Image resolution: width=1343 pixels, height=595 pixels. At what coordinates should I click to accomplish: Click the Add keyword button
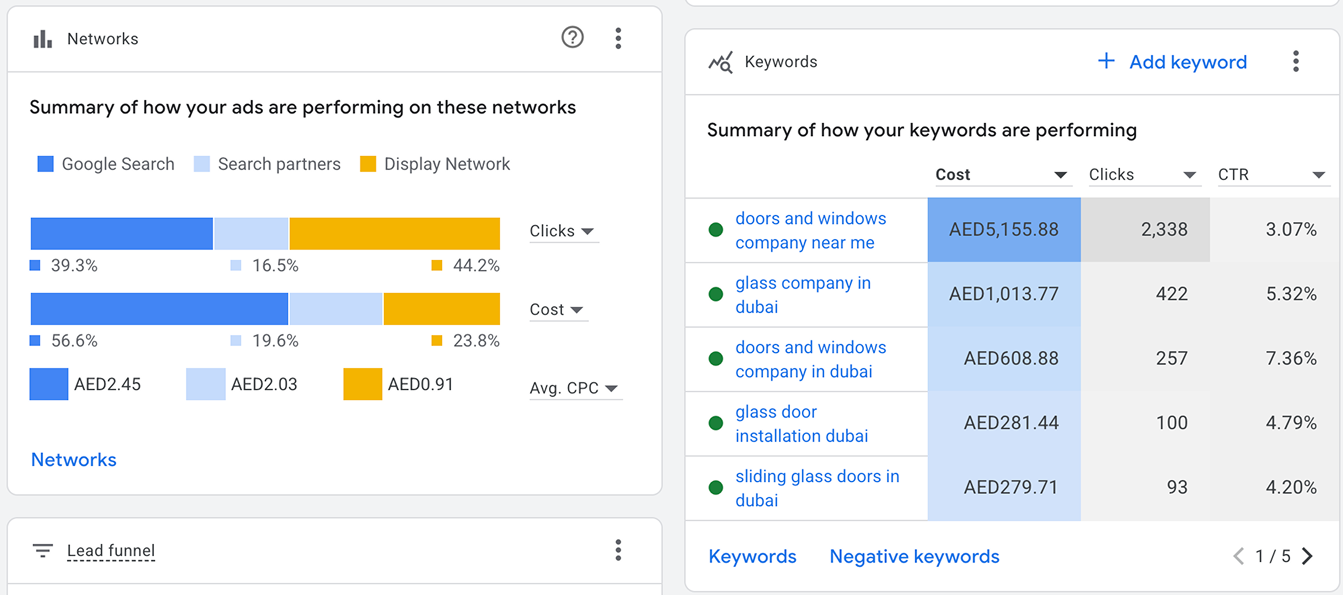(1172, 62)
